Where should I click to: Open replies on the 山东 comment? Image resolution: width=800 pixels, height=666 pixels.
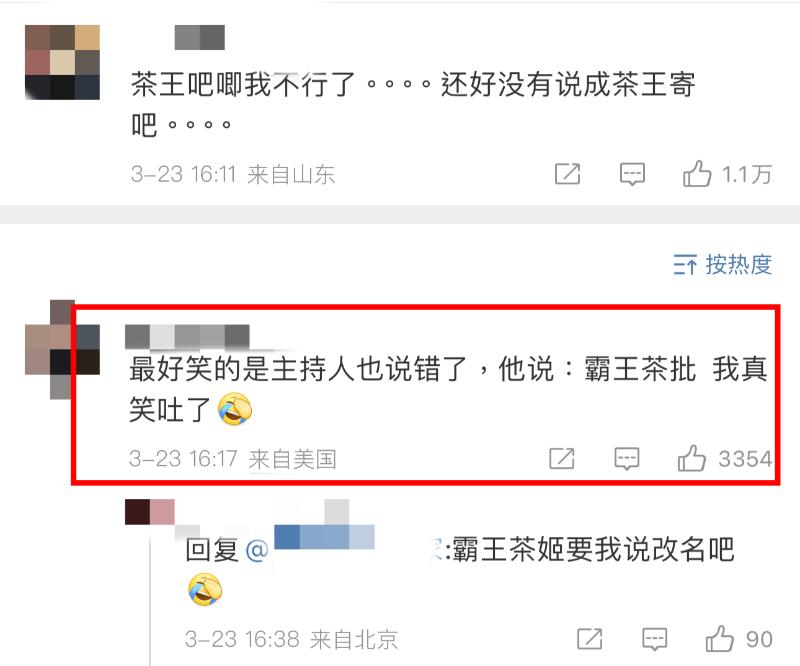pyautogui.click(x=632, y=175)
